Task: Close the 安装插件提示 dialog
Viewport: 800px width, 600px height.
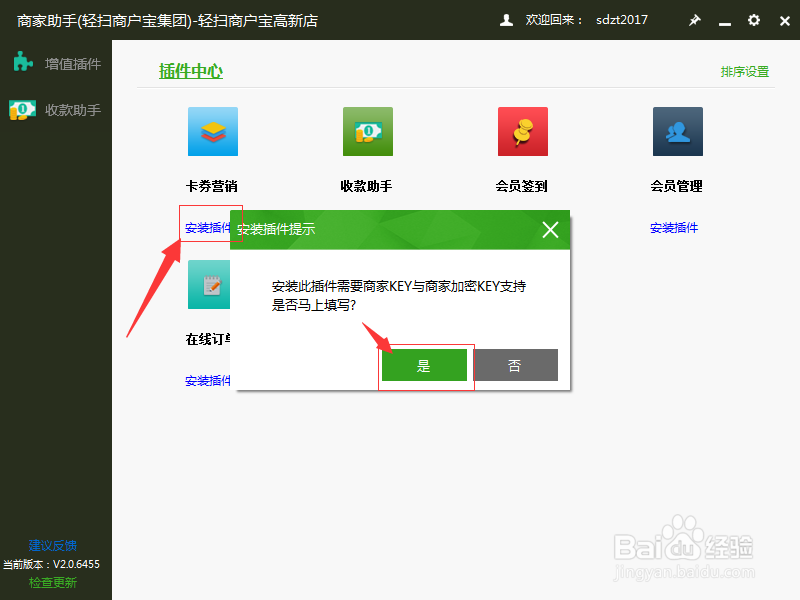Action: tap(550, 229)
